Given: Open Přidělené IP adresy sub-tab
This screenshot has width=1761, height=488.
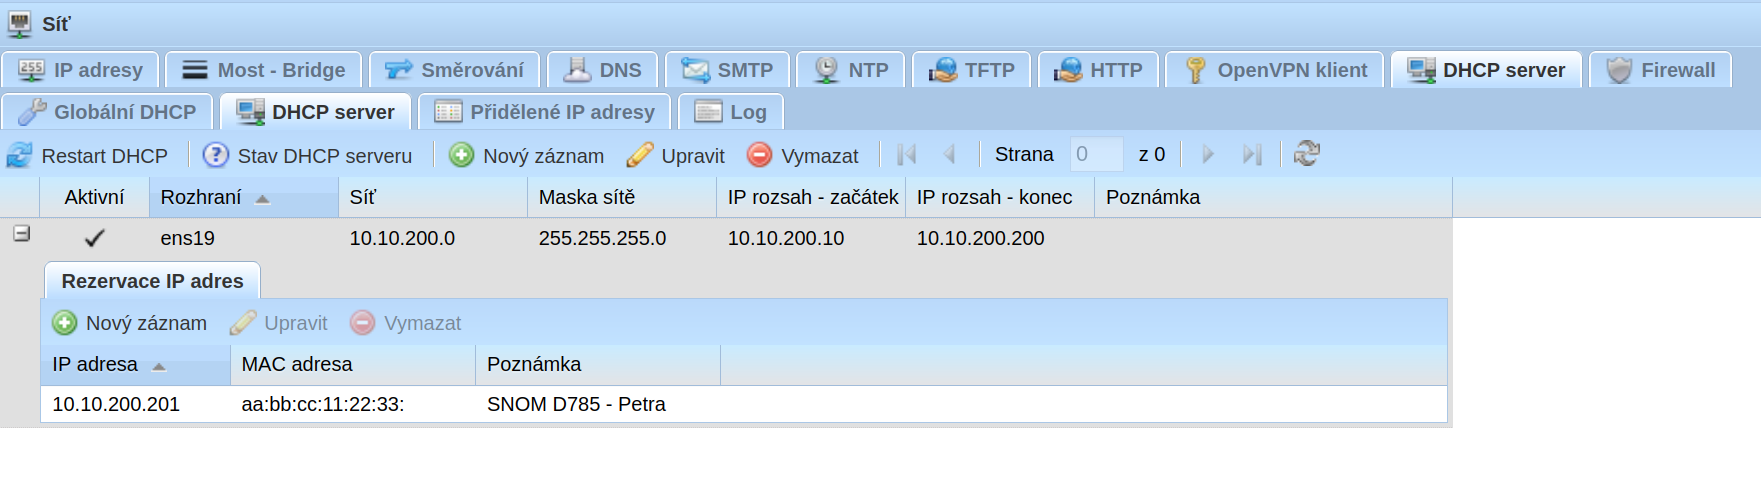Looking at the screenshot, I should 545,112.
